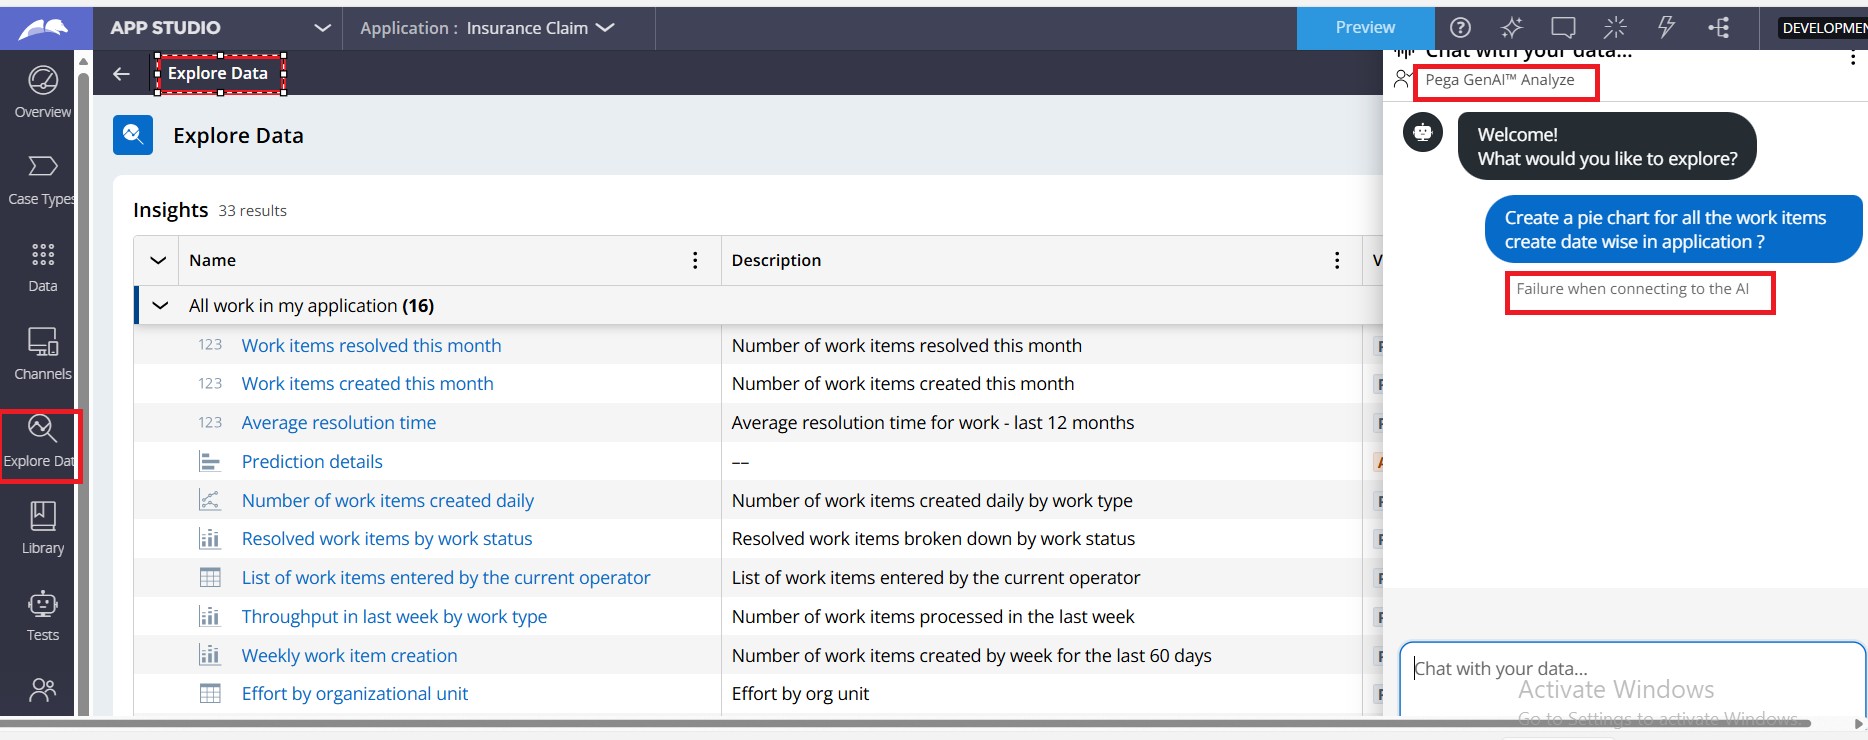1868x740 pixels.
Task: Open the Name column options menu
Action: point(695,261)
